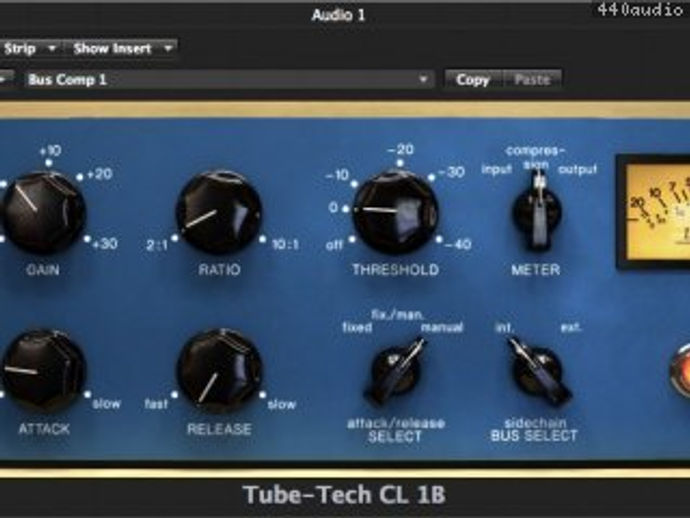This screenshot has height=518, width=690.
Task: Click the RELEASE knob
Action: coord(219,371)
